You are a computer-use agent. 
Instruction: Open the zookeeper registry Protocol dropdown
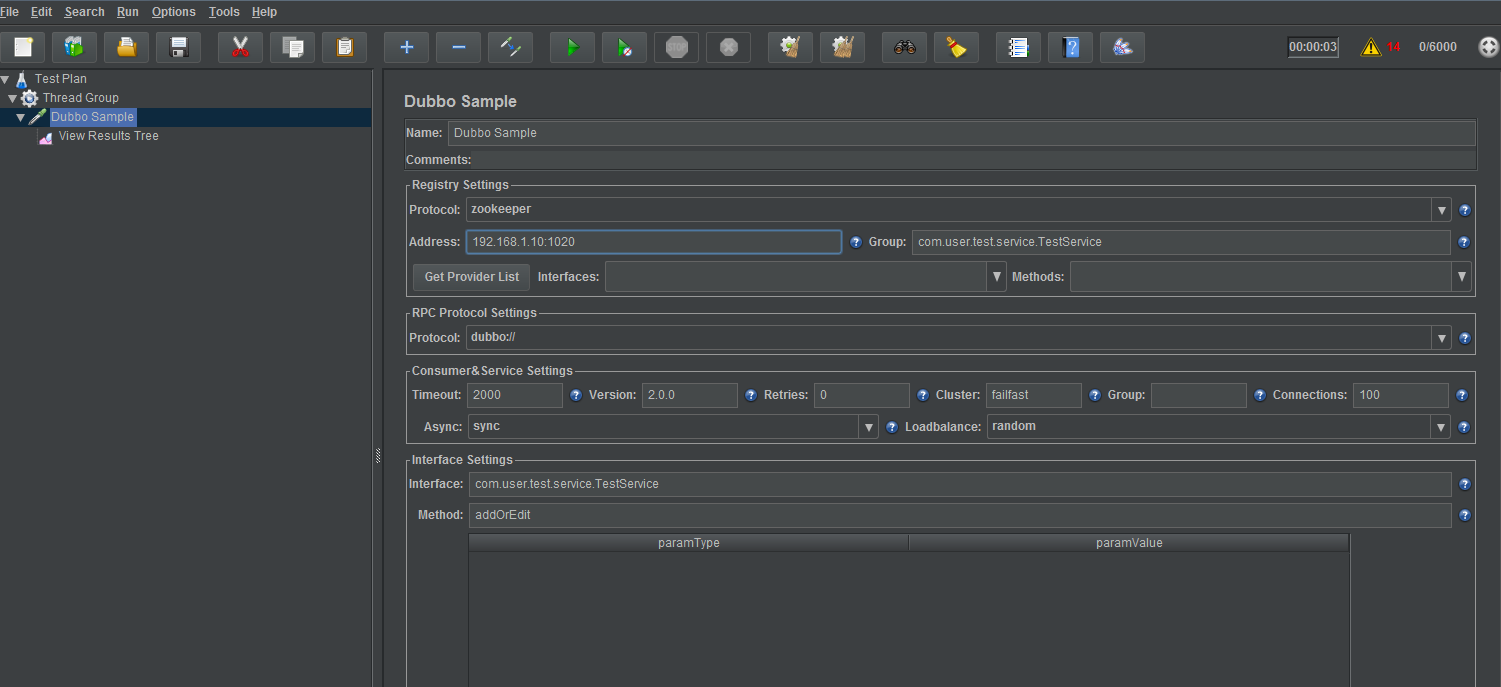1441,210
